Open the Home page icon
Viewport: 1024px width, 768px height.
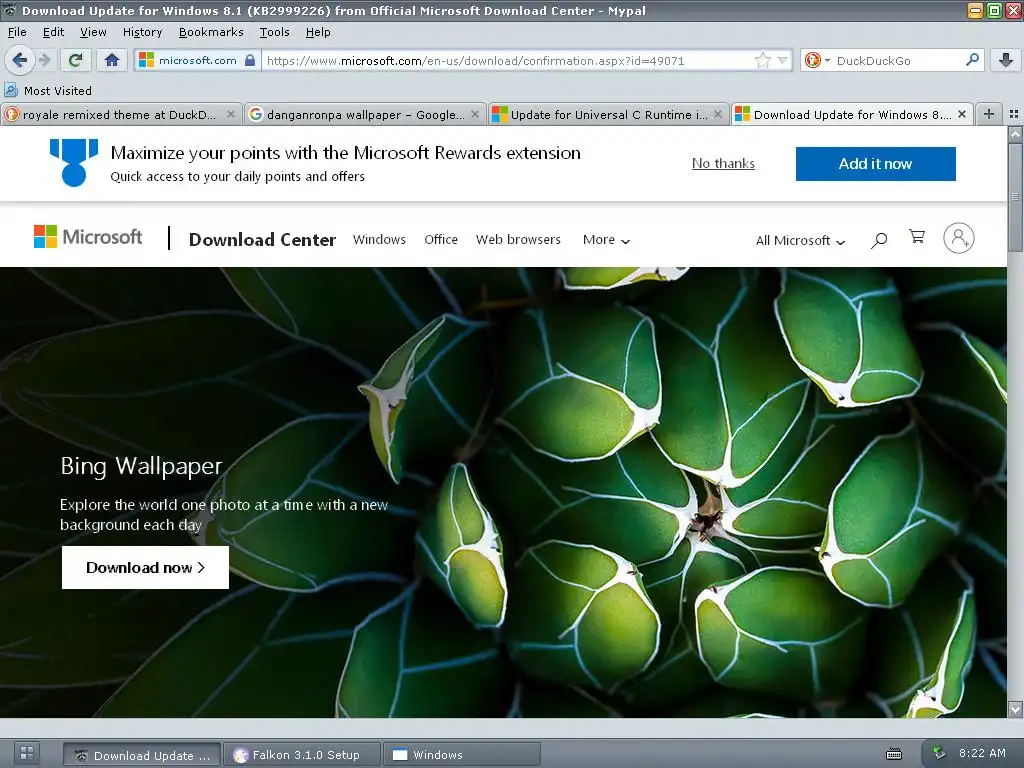click(x=112, y=61)
